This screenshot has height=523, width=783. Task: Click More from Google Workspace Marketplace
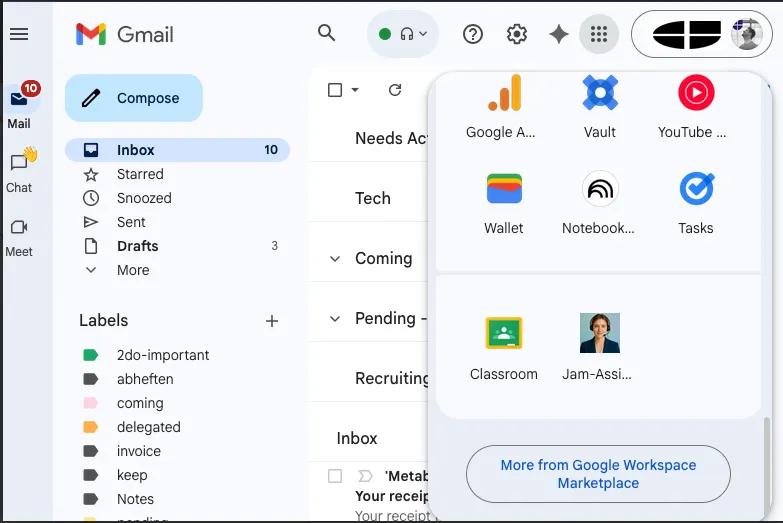(x=598, y=474)
